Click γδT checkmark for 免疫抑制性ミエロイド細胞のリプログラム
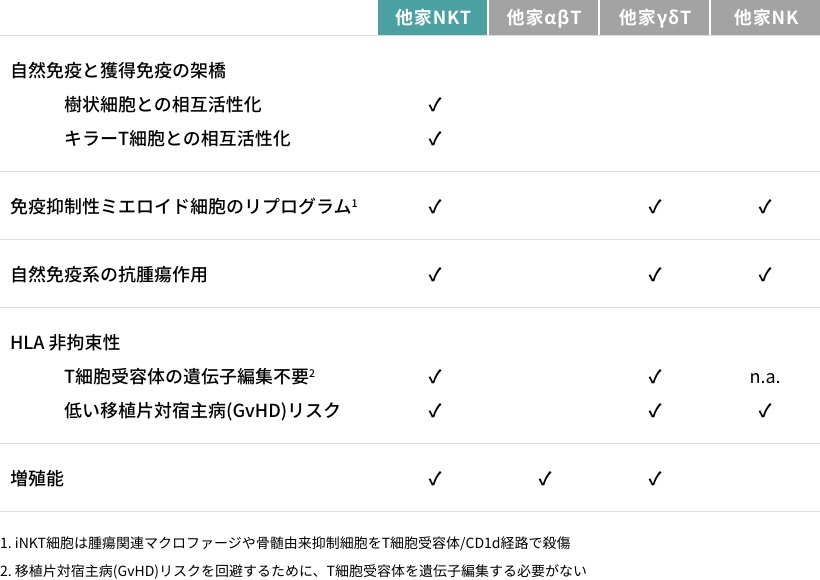The width and height of the screenshot is (820, 580). (655, 207)
